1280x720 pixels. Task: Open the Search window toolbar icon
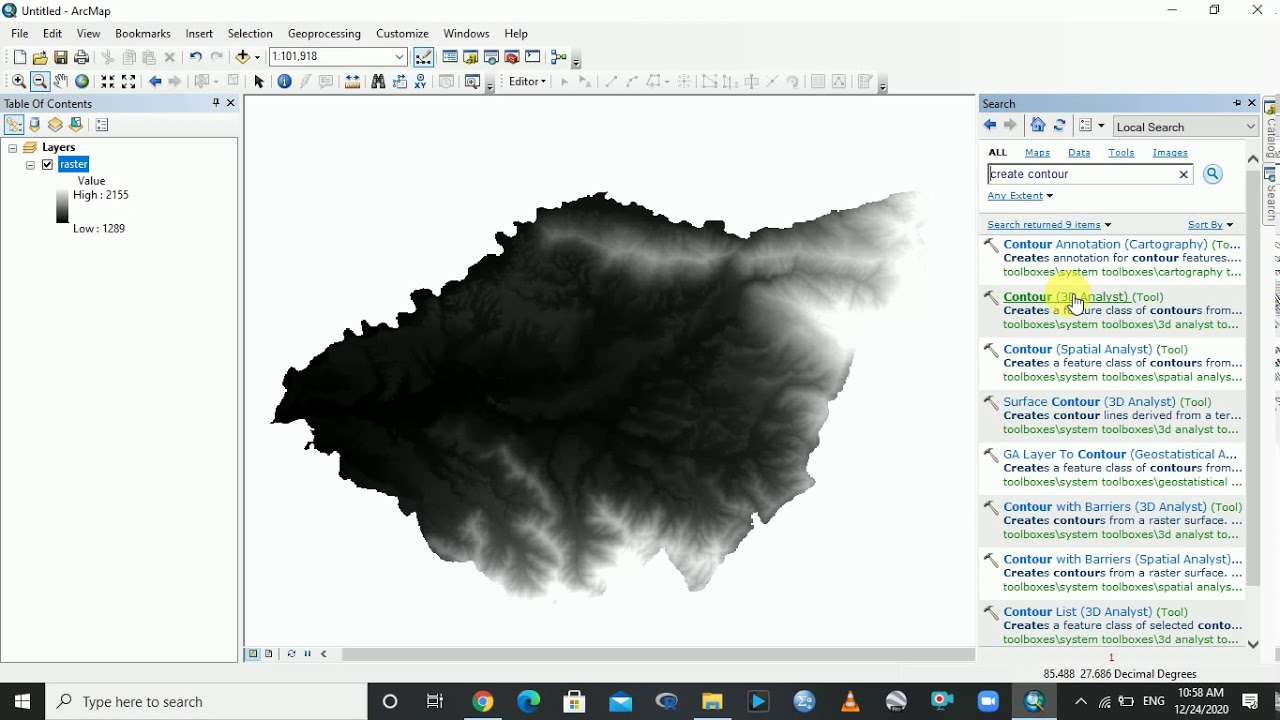[491, 58]
